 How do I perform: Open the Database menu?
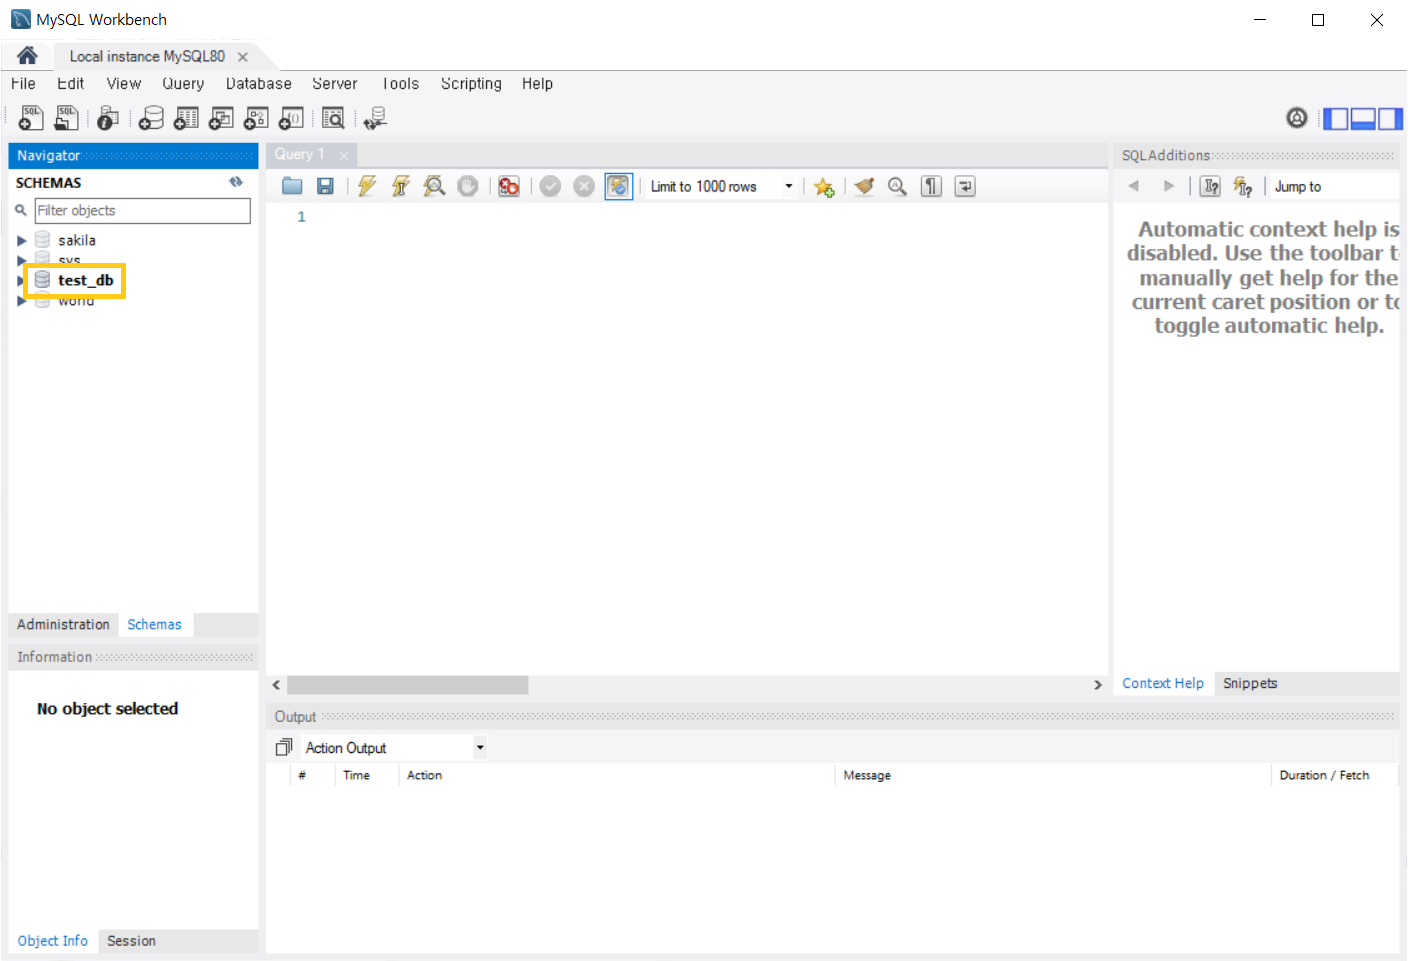(x=258, y=84)
